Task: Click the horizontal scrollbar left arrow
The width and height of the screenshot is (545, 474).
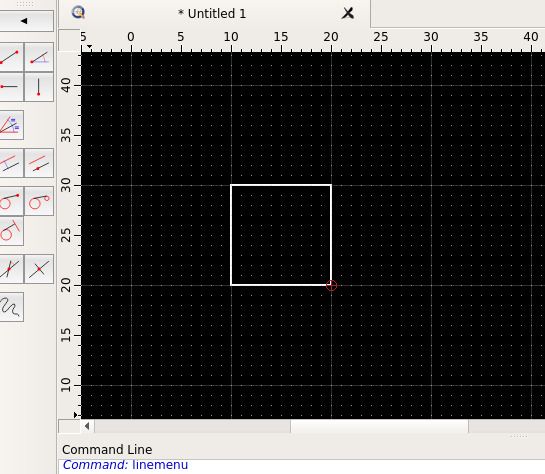Action: (x=87, y=426)
